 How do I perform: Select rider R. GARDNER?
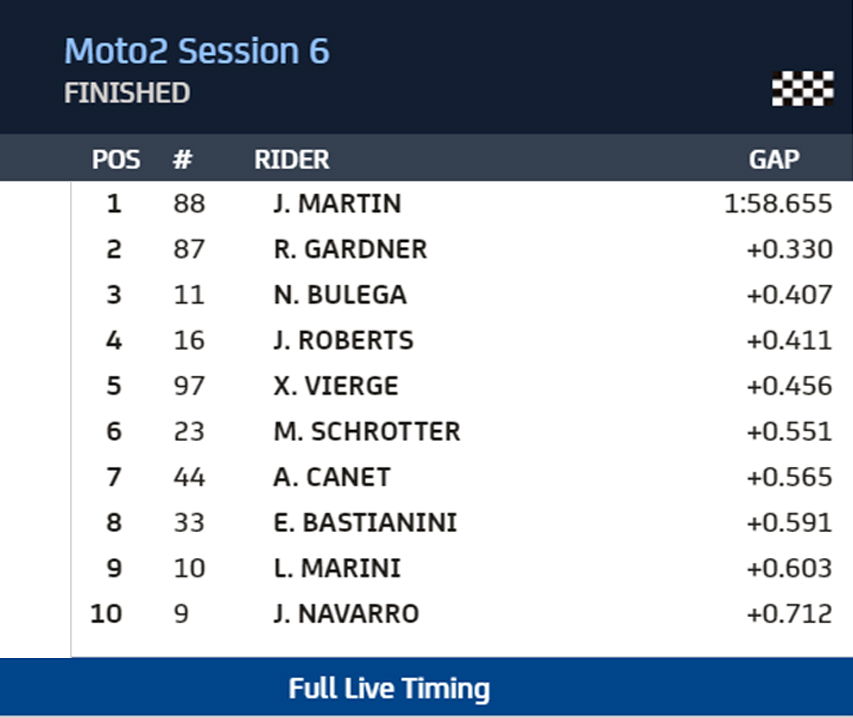pos(350,249)
